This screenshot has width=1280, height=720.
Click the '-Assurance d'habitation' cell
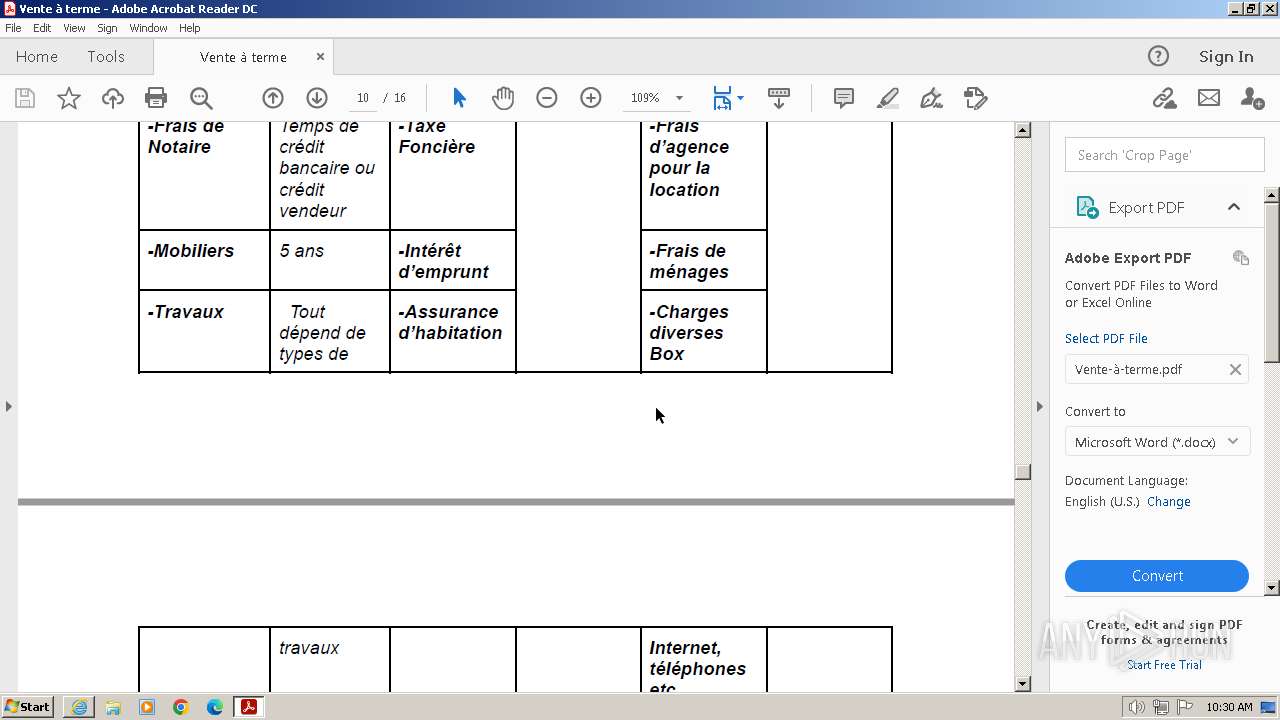[x=453, y=331]
